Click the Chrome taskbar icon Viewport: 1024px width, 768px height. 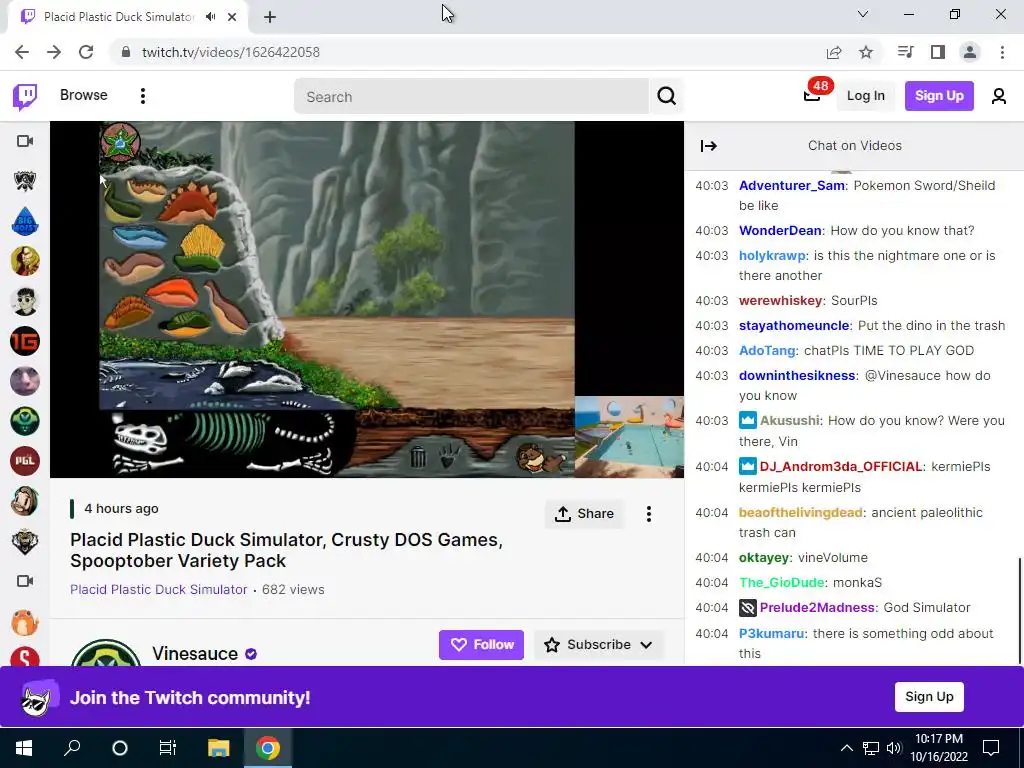[x=267, y=747]
